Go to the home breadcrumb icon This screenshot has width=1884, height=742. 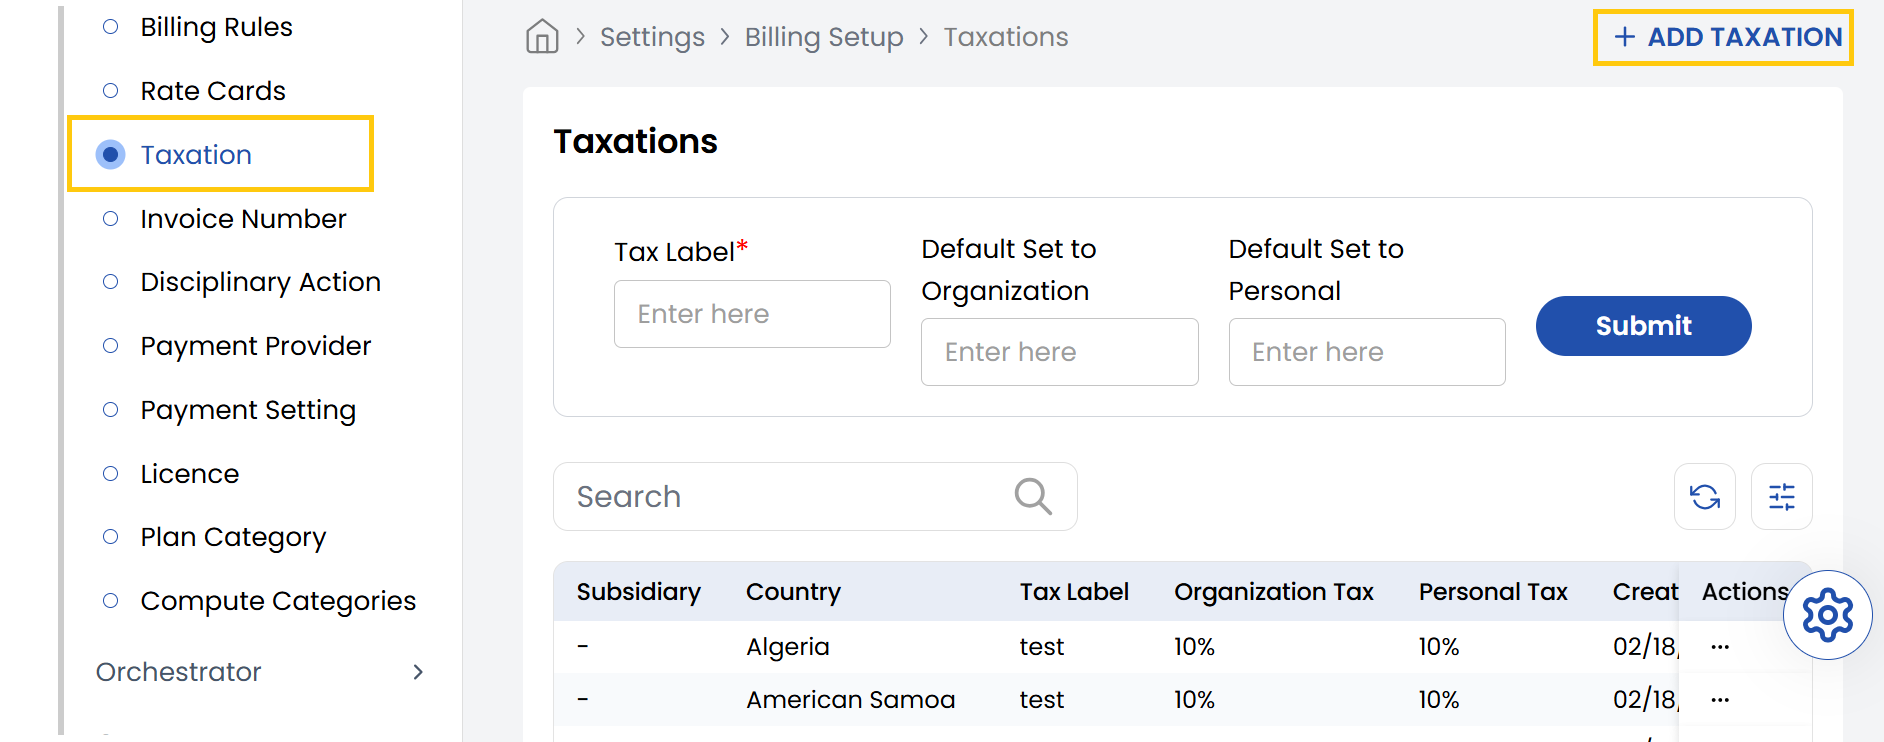pyautogui.click(x=542, y=37)
